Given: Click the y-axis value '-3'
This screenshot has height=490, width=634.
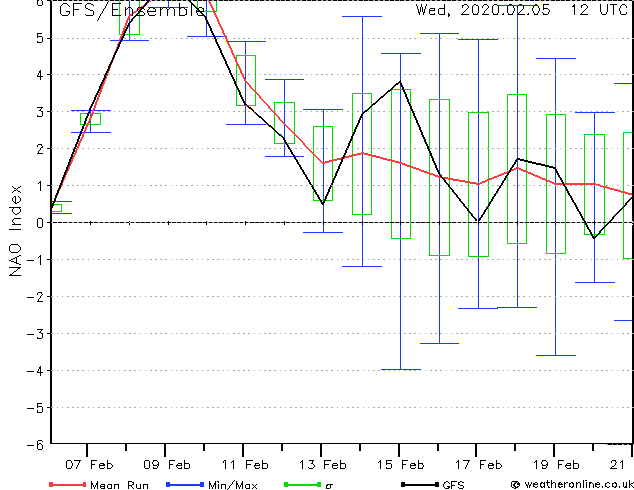Looking at the screenshot, I should (x=35, y=334).
